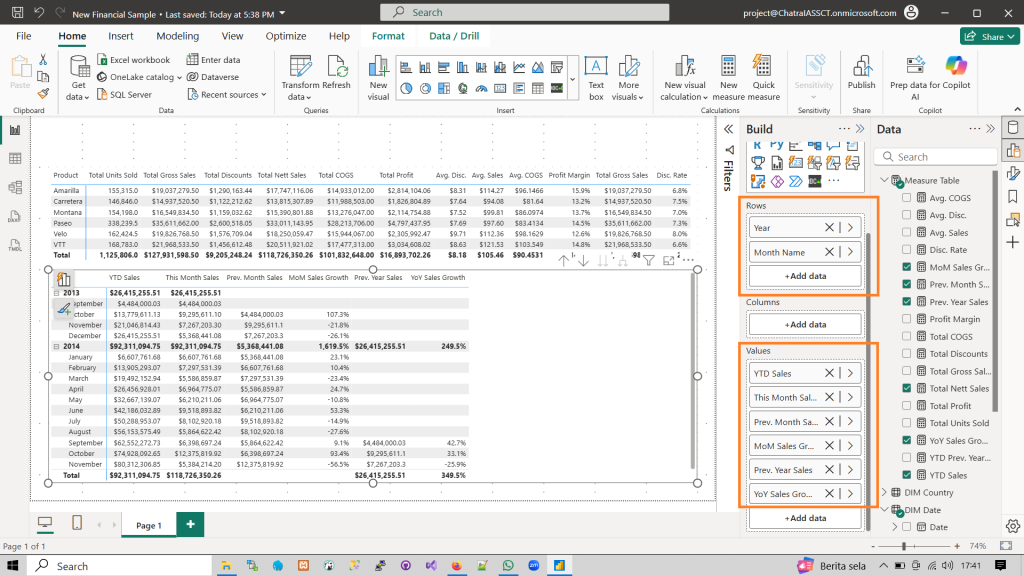Open the Get data dropdown
The width and height of the screenshot is (1024, 576).
pos(78,97)
